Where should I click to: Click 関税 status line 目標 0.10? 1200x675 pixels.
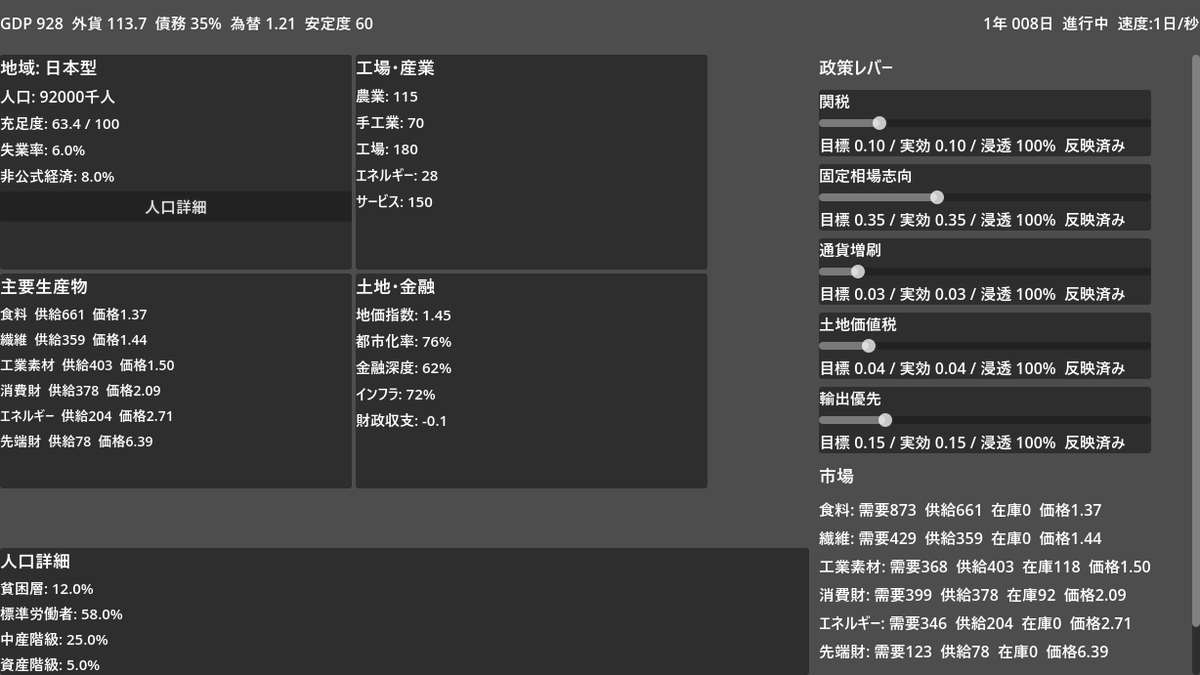(972, 146)
